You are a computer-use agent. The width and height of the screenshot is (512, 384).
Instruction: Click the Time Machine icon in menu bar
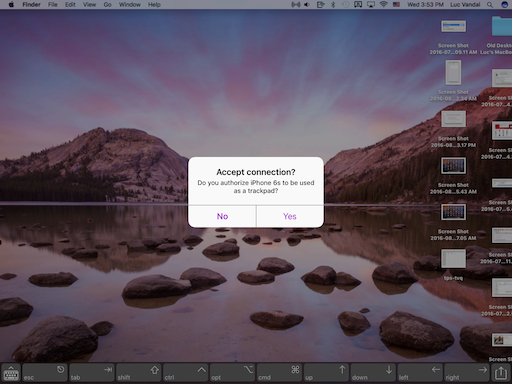pyautogui.click(x=345, y=5)
